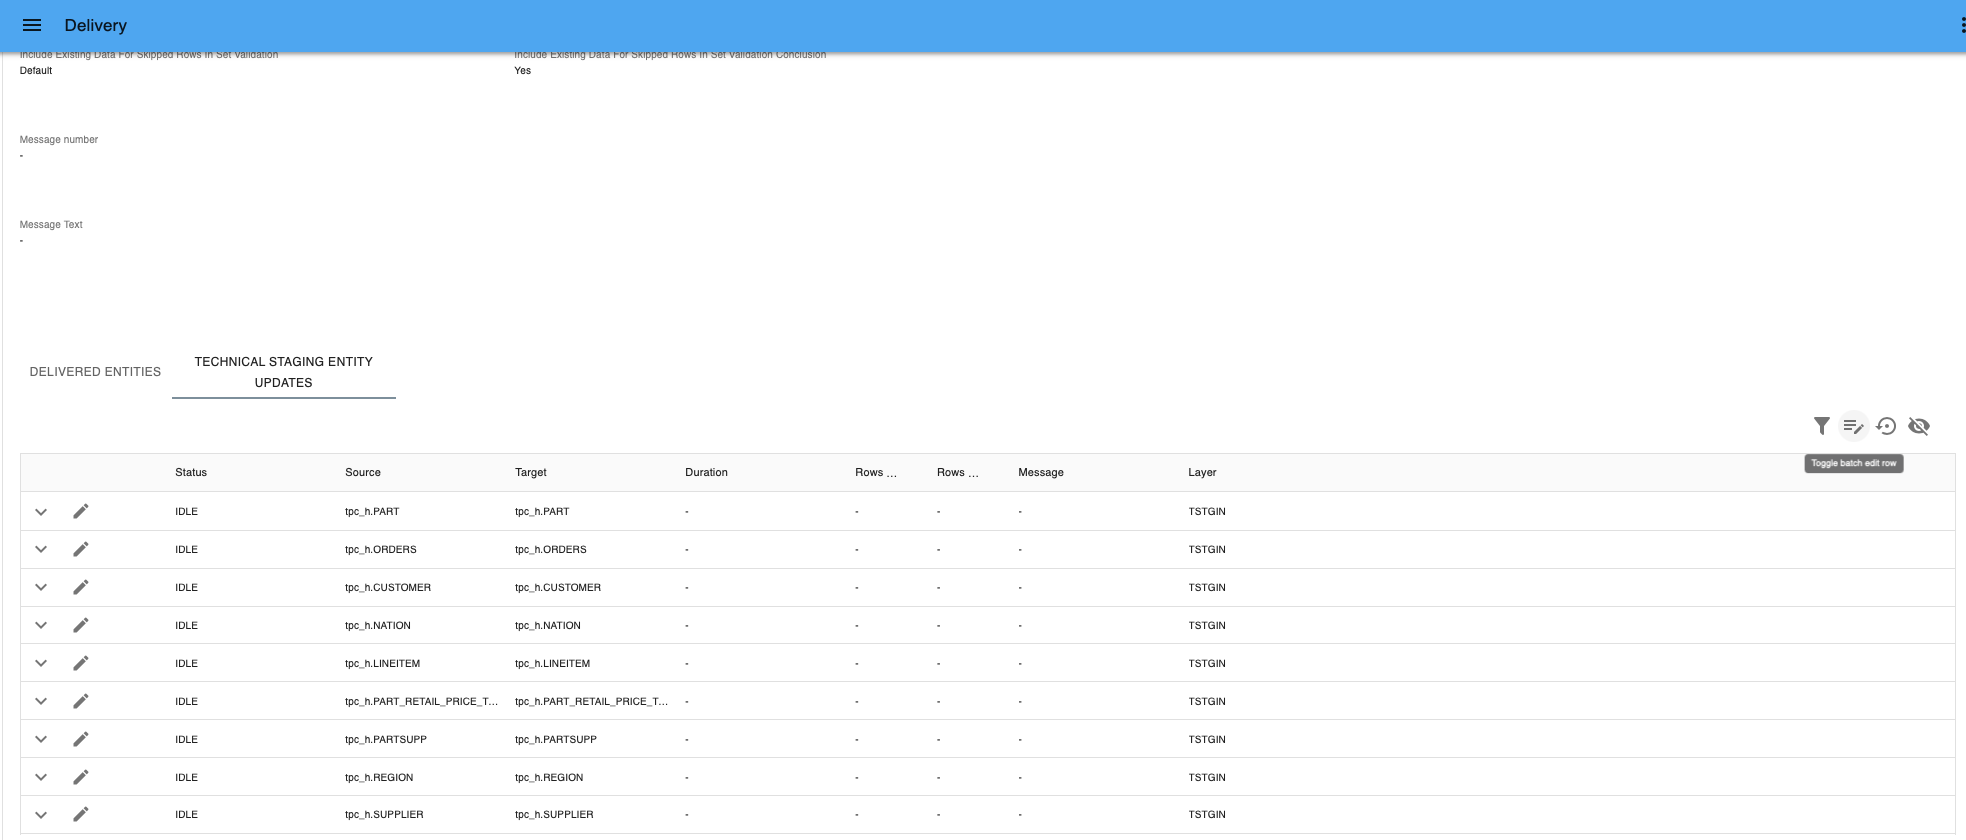Edit the tpc_h.ORDERS row with pencil
The image size is (1966, 840).
[x=81, y=550]
